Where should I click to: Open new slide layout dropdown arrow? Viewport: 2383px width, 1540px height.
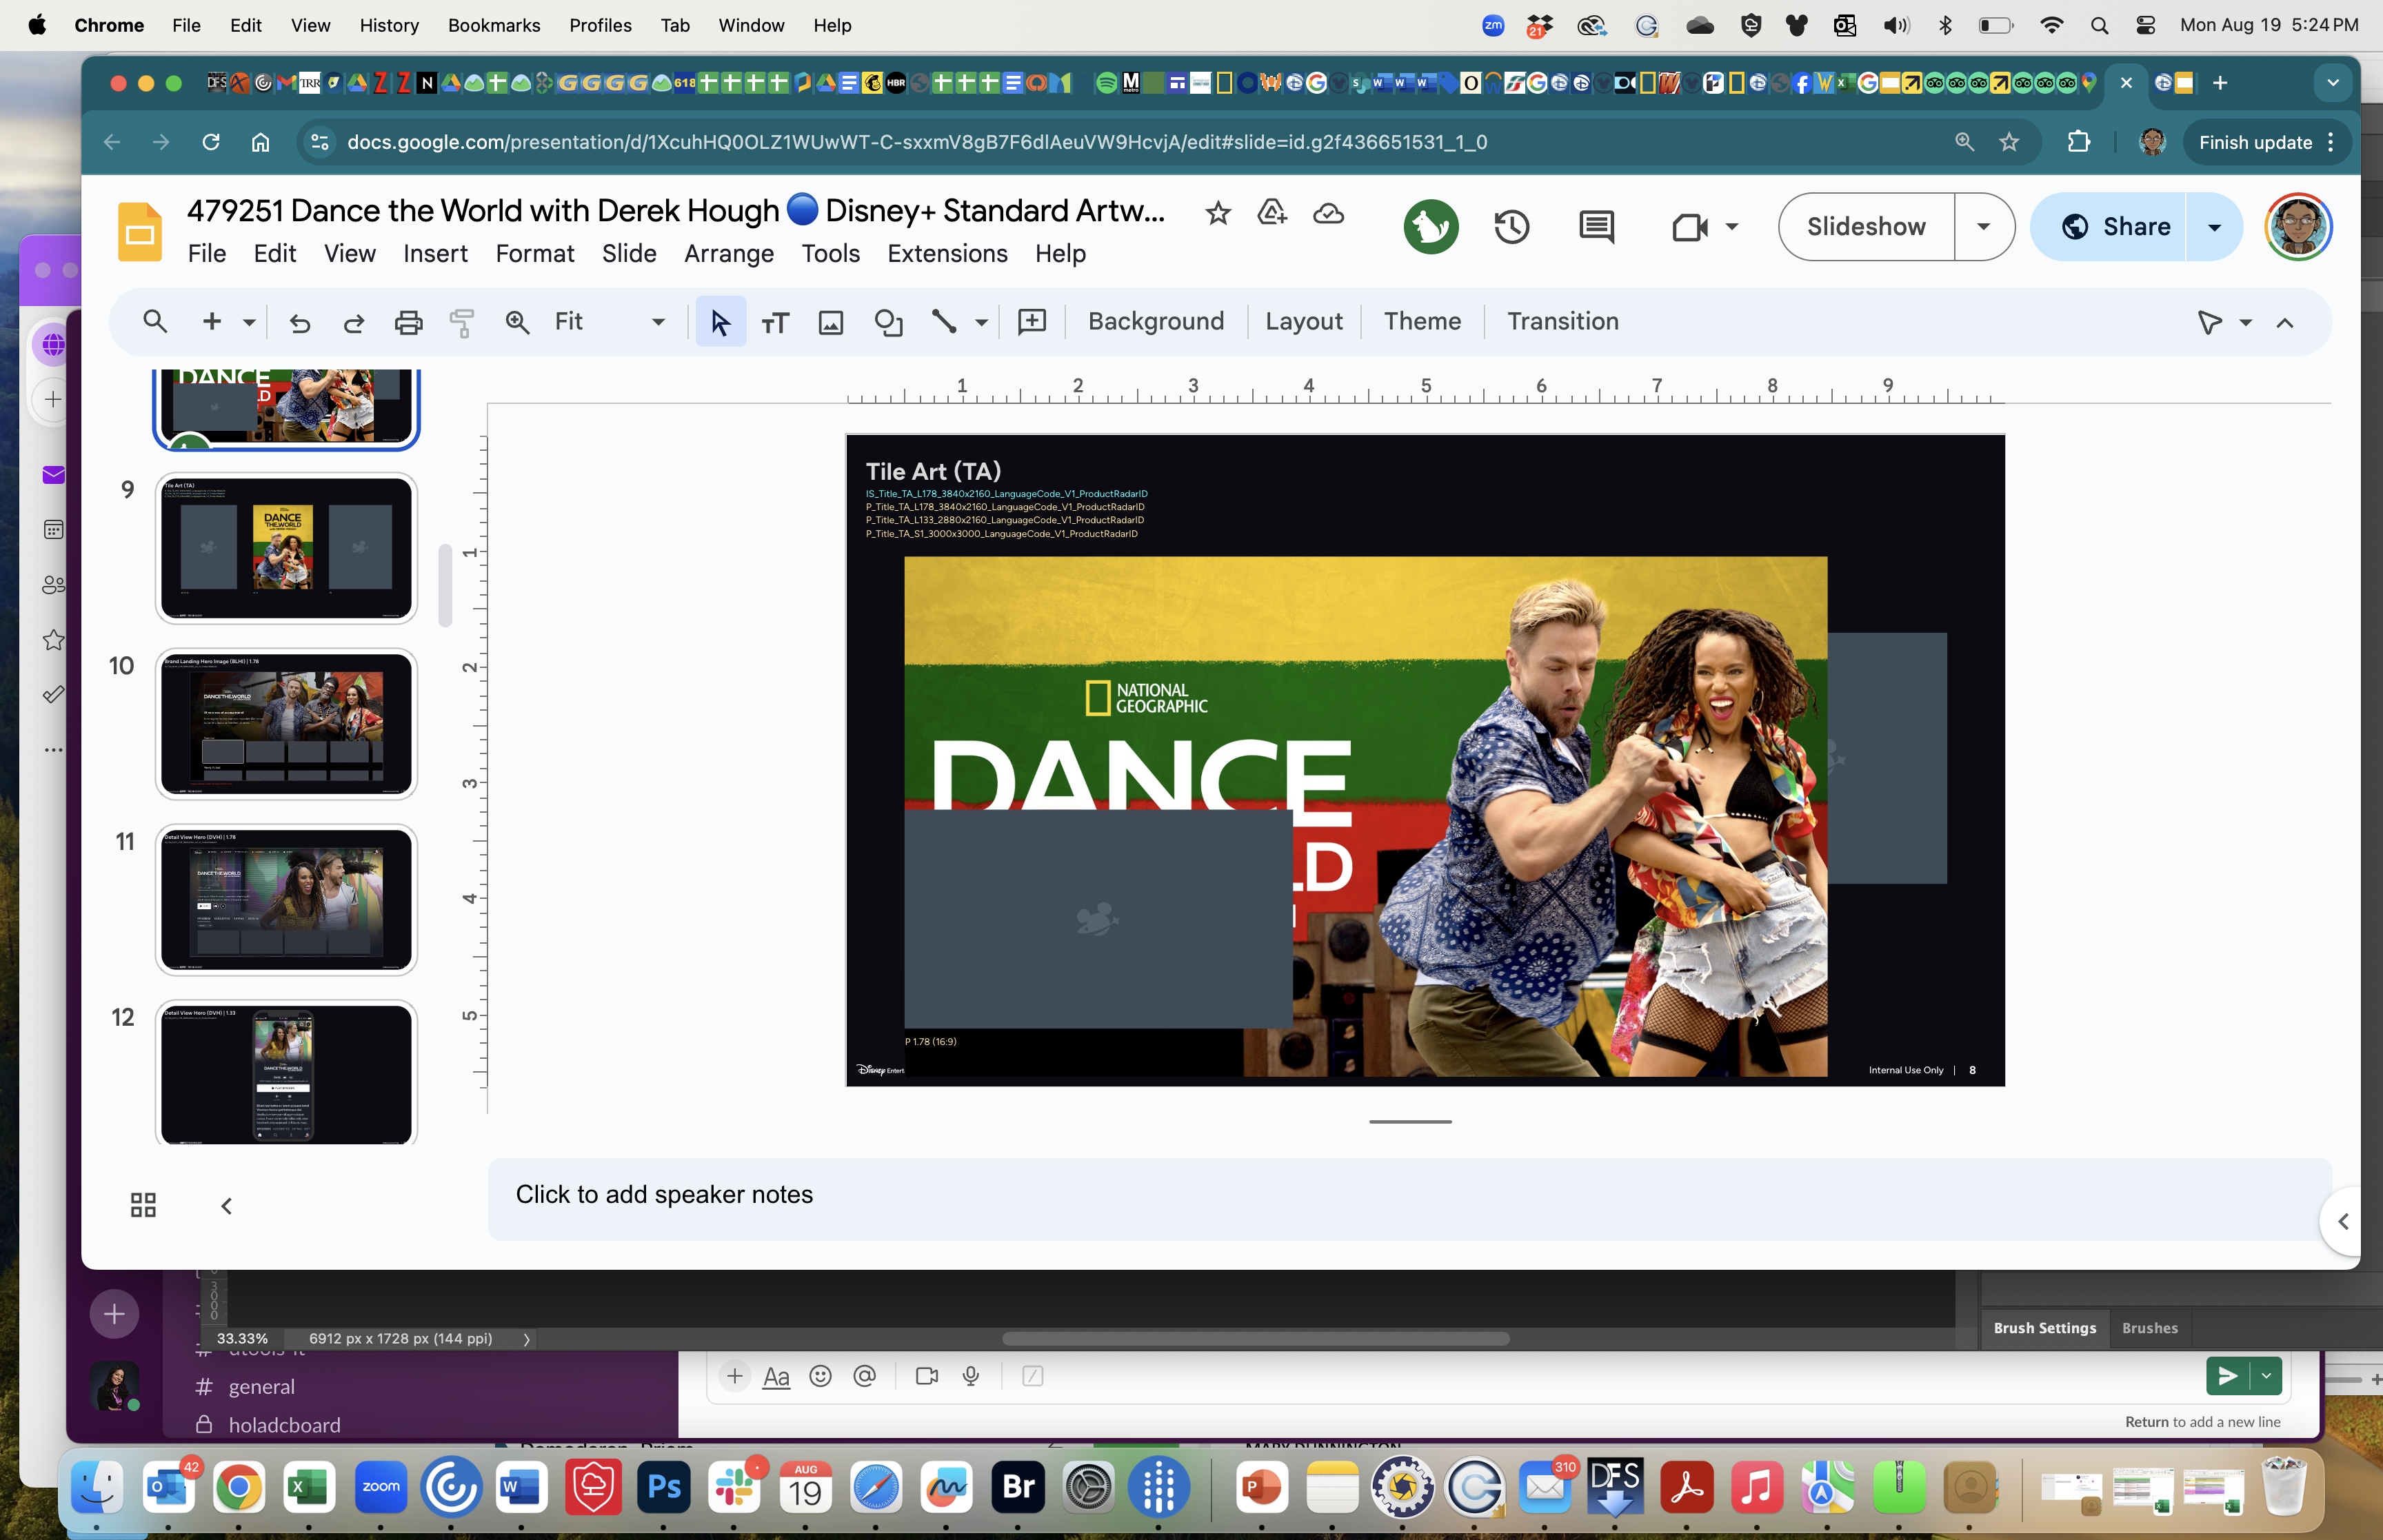249,322
